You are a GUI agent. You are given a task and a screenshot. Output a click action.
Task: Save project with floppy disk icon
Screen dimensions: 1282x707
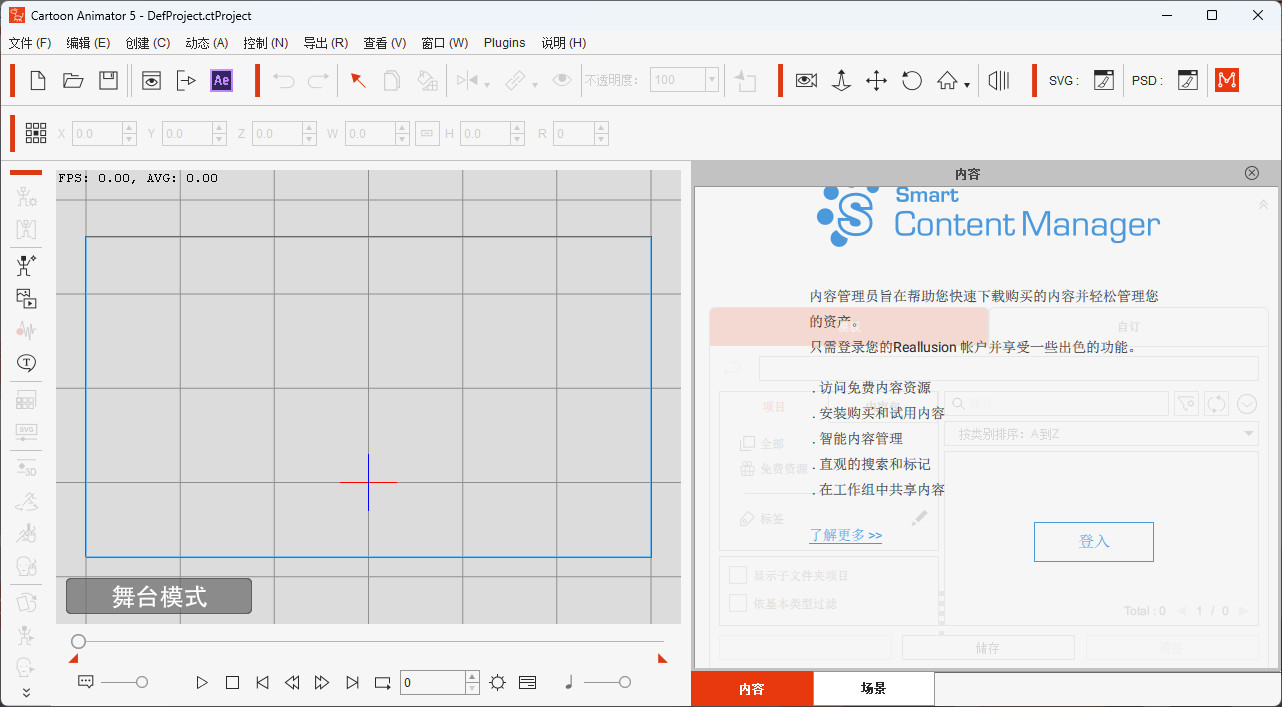108,81
